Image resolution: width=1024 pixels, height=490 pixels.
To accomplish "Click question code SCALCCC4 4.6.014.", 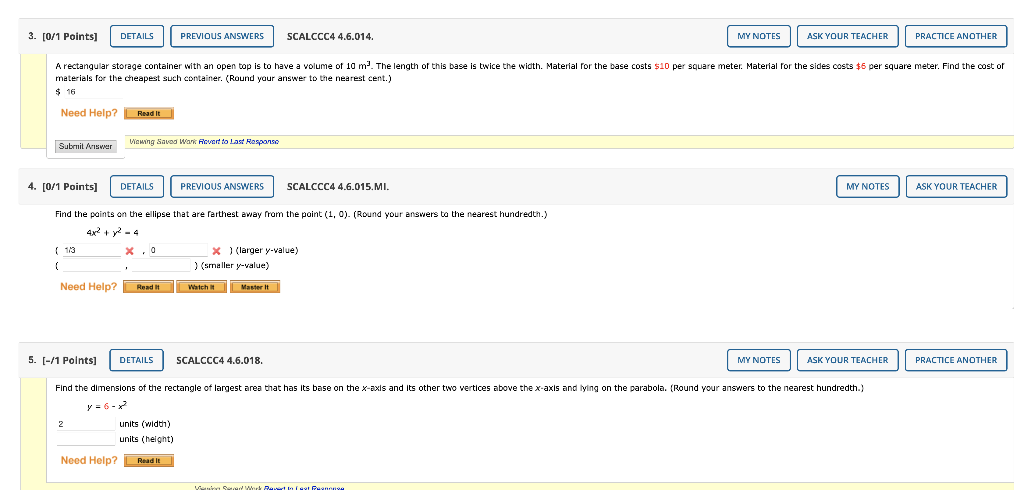I will (x=330, y=37).
